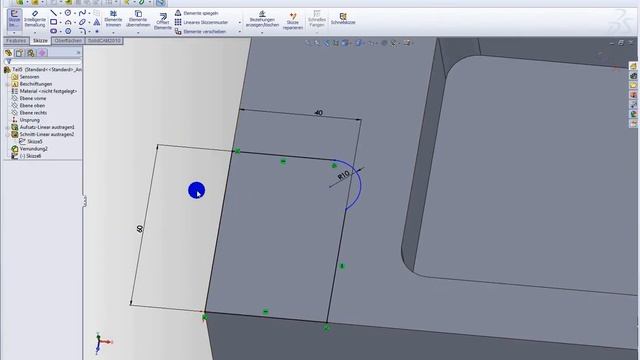Select (-) Skizze8 in feature tree
Viewport: 640px width, 360px height.
(x=30, y=156)
